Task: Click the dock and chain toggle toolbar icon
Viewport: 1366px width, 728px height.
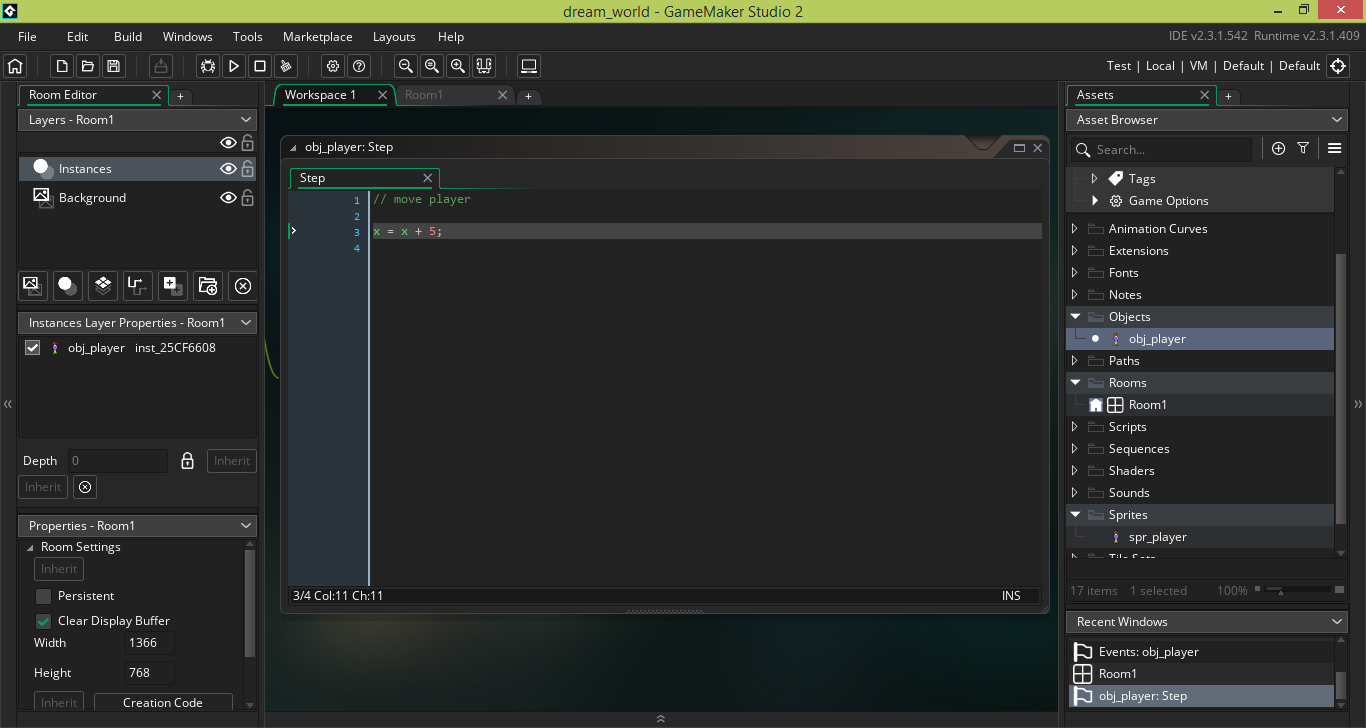Action: [484, 66]
